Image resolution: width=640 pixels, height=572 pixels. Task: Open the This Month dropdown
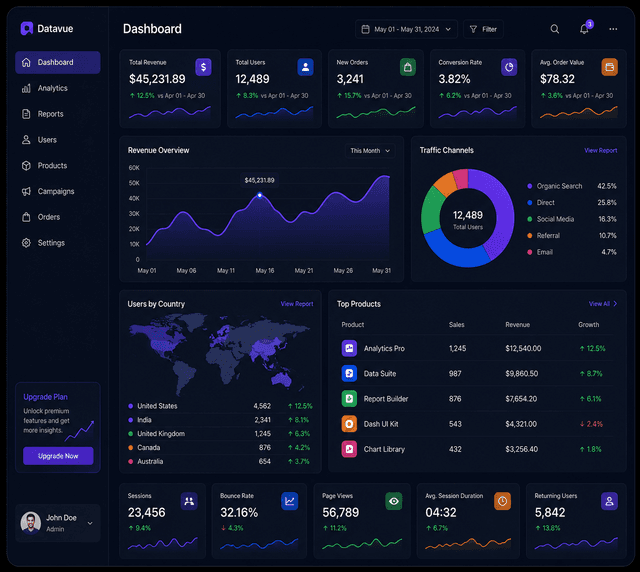click(370, 151)
